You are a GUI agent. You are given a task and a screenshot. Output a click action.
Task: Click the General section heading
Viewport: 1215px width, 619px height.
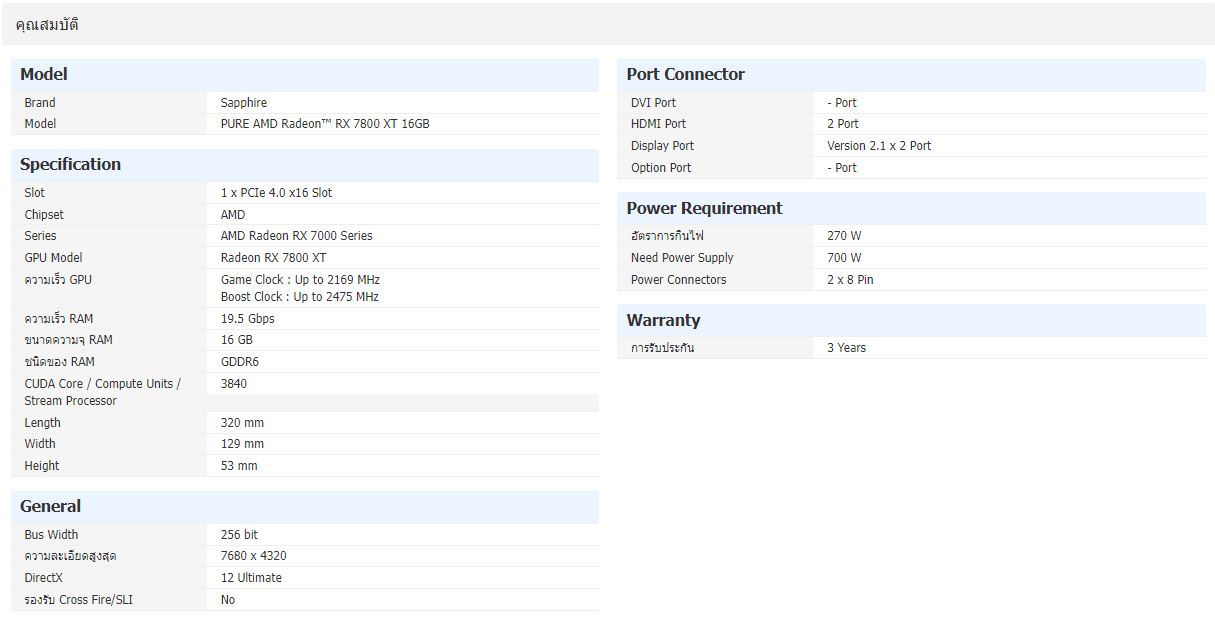click(x=50, y=506)
